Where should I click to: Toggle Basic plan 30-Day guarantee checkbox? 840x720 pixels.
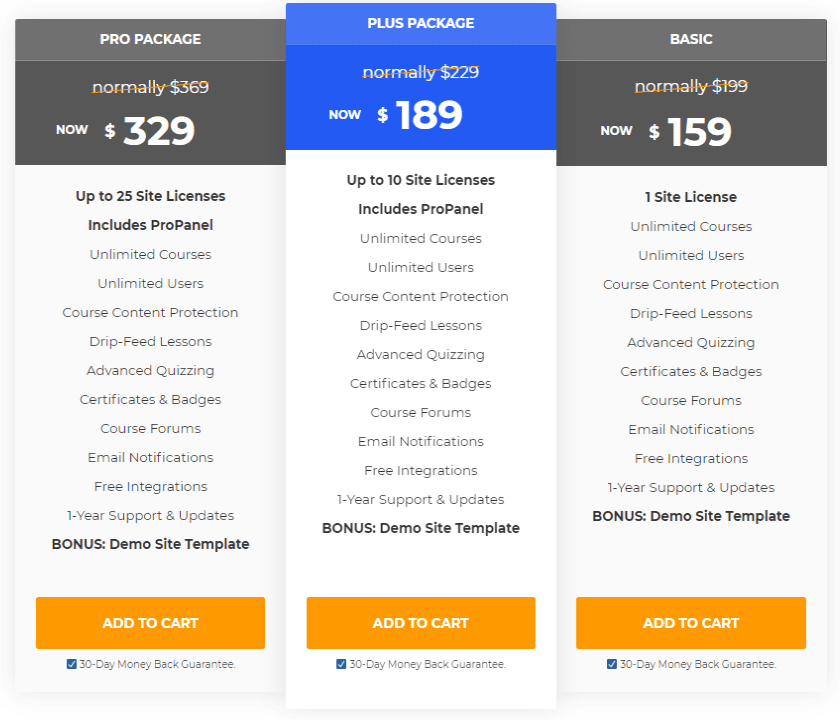click(x=612, y=664)
